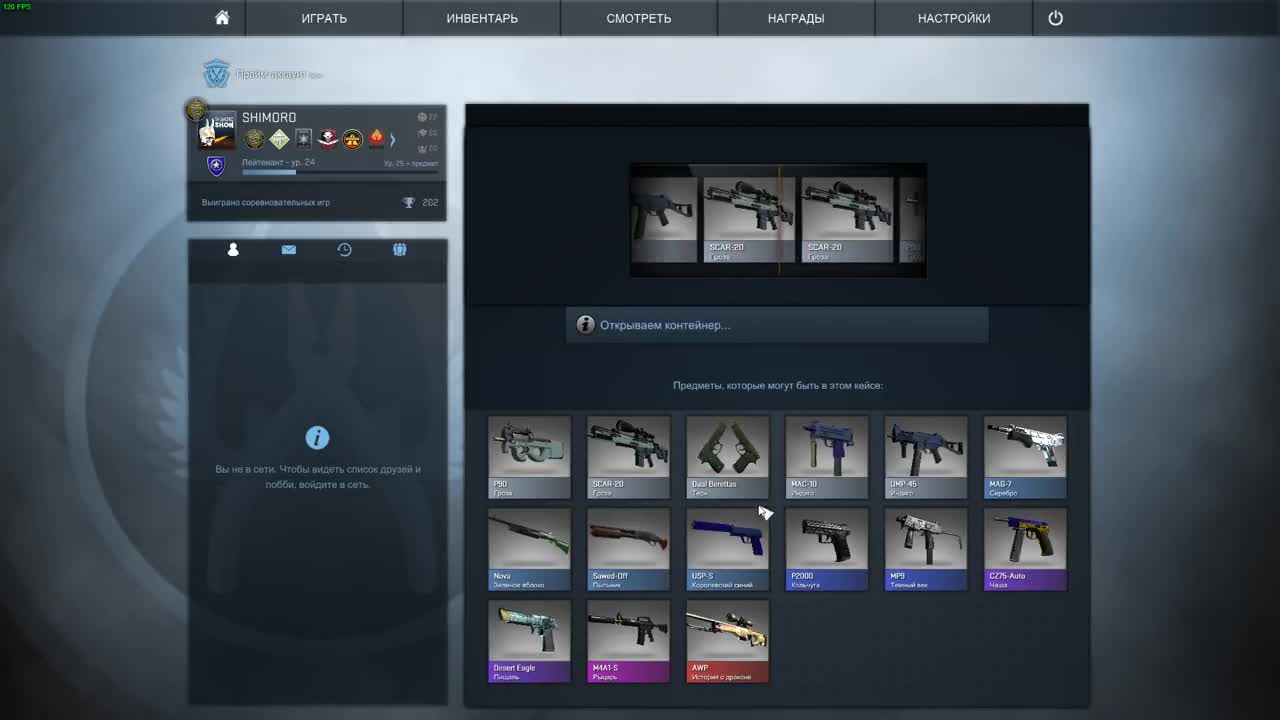Viewport: 1280px width, 720px height.
Task: Select the MAG-7 Серебро case item
Action: point(1025,458)
